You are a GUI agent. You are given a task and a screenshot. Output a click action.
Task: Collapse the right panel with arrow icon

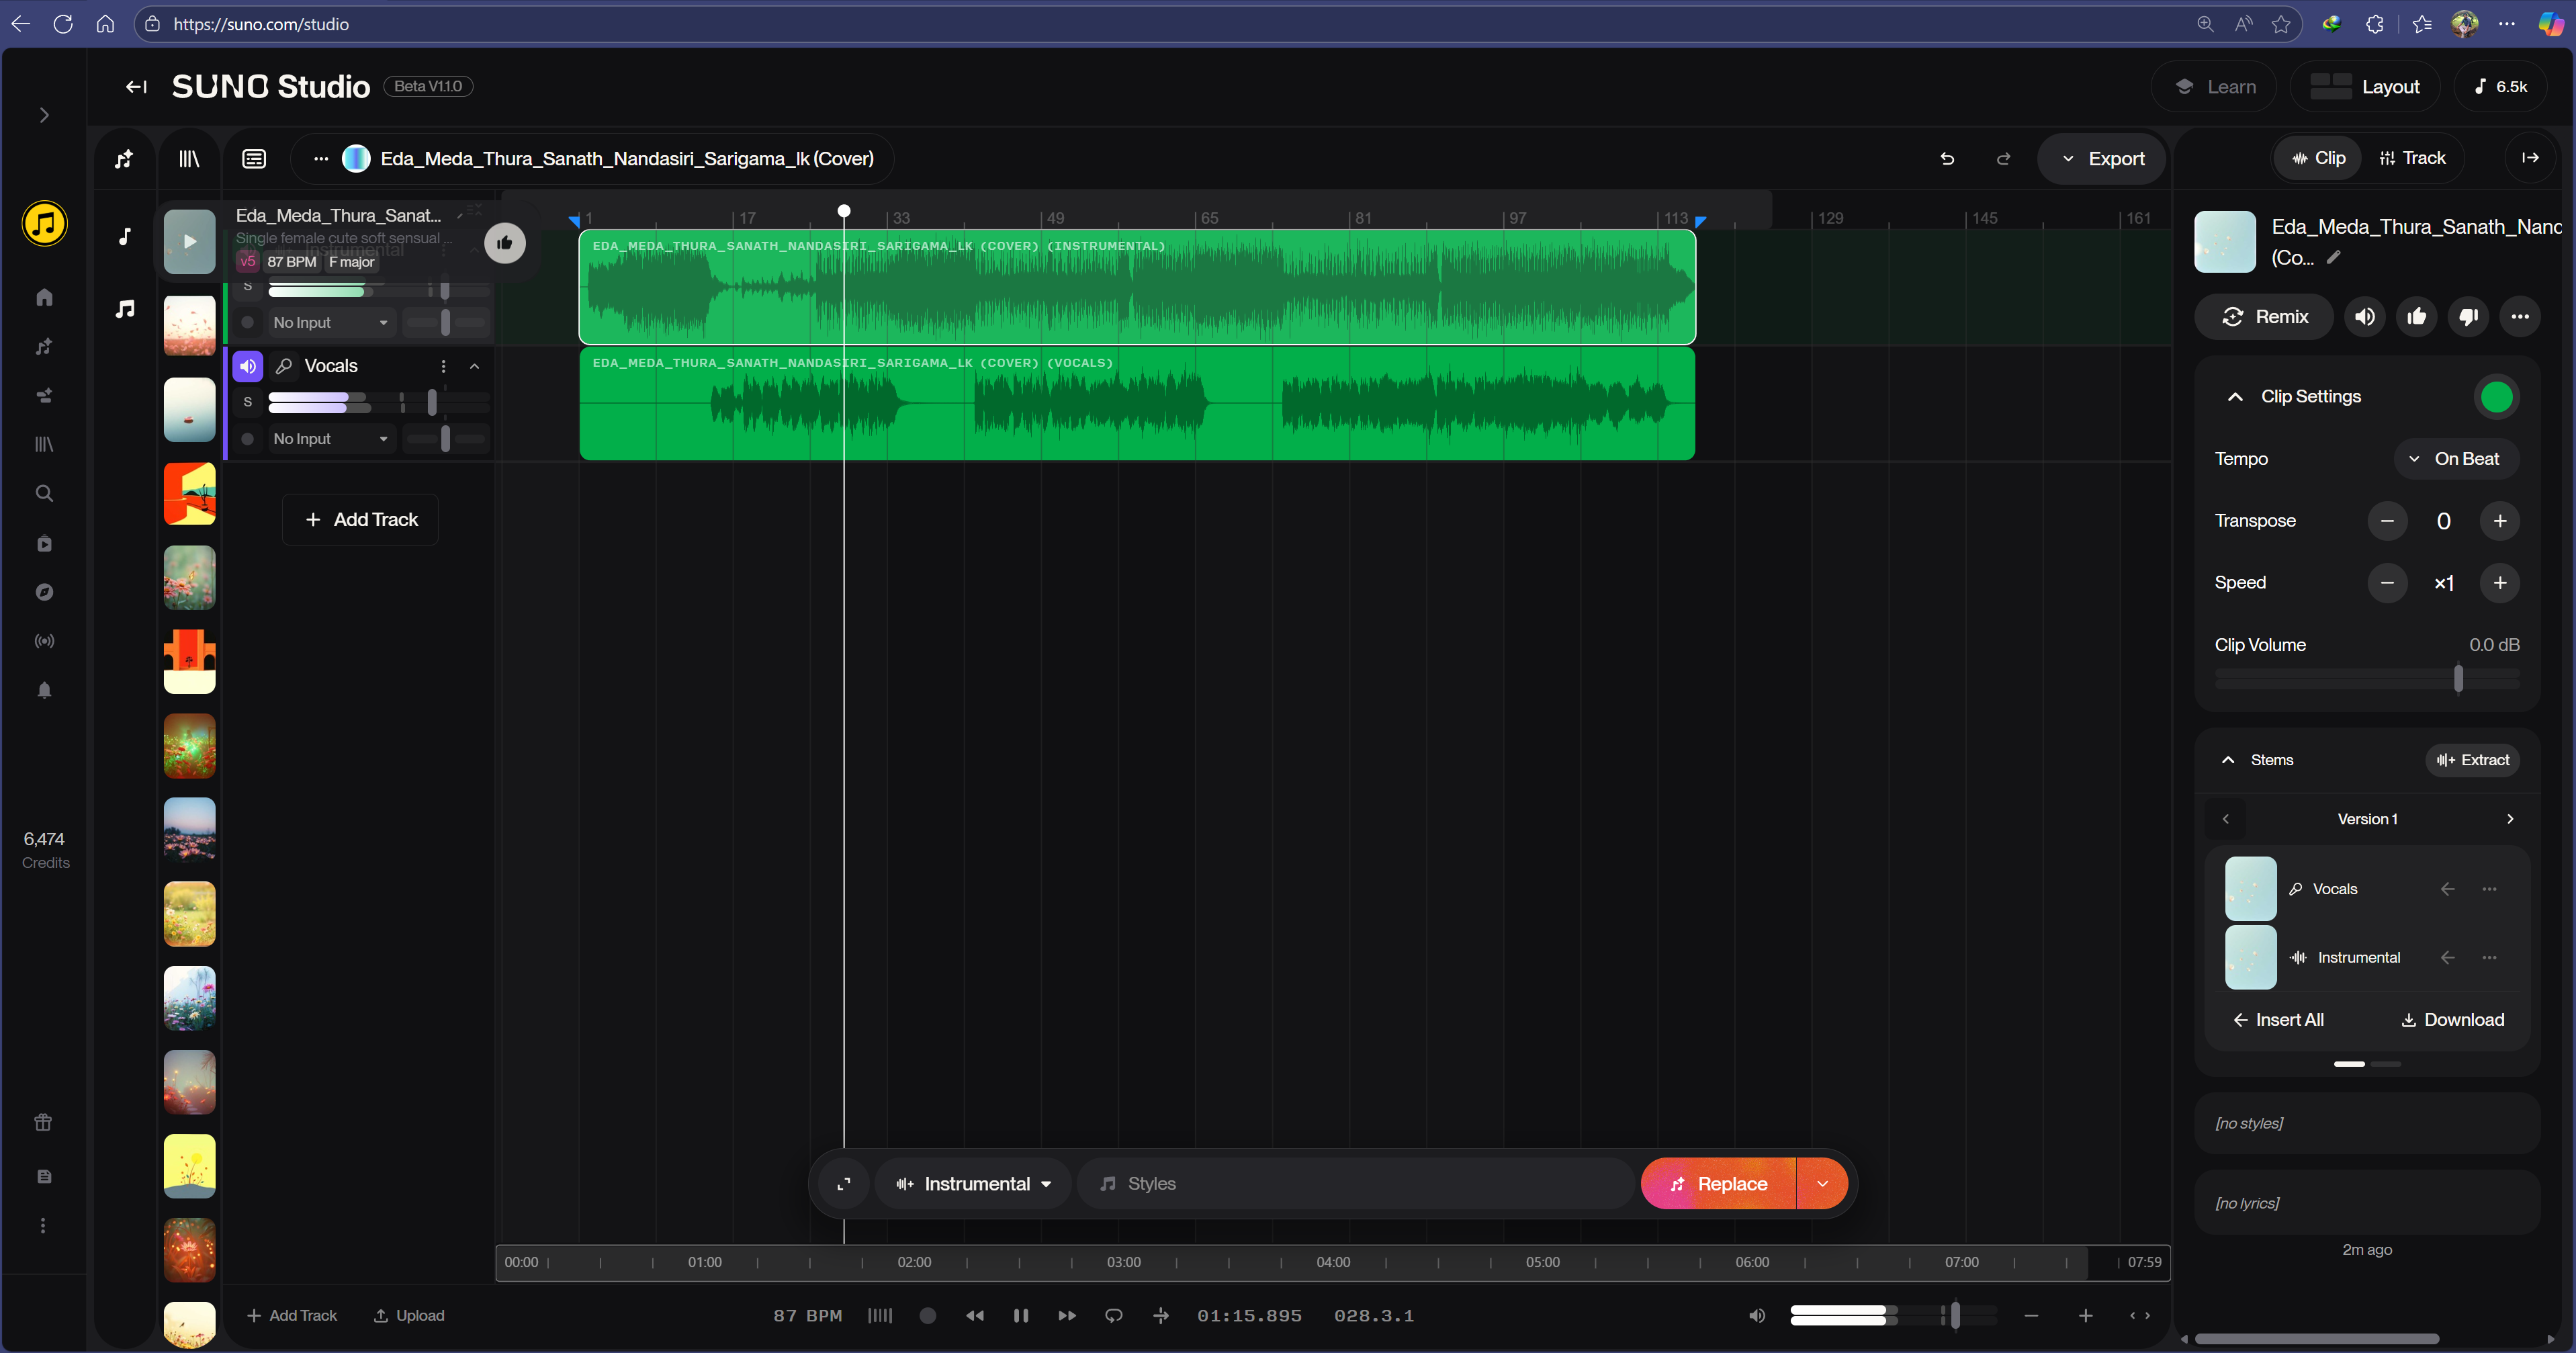pyautogui.click(x=2530, y=158)
